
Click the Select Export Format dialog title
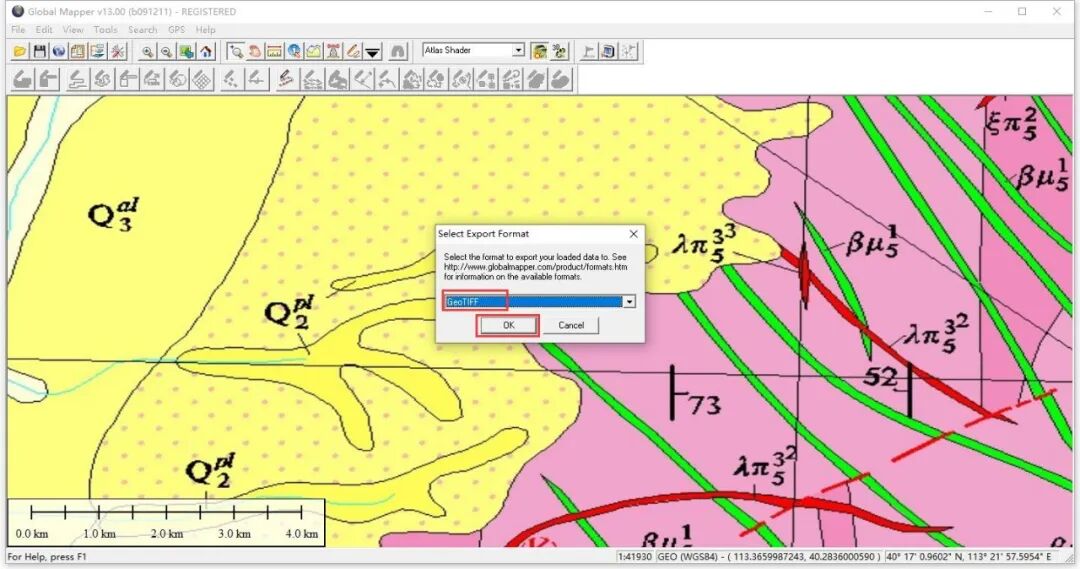pos(483,234)
